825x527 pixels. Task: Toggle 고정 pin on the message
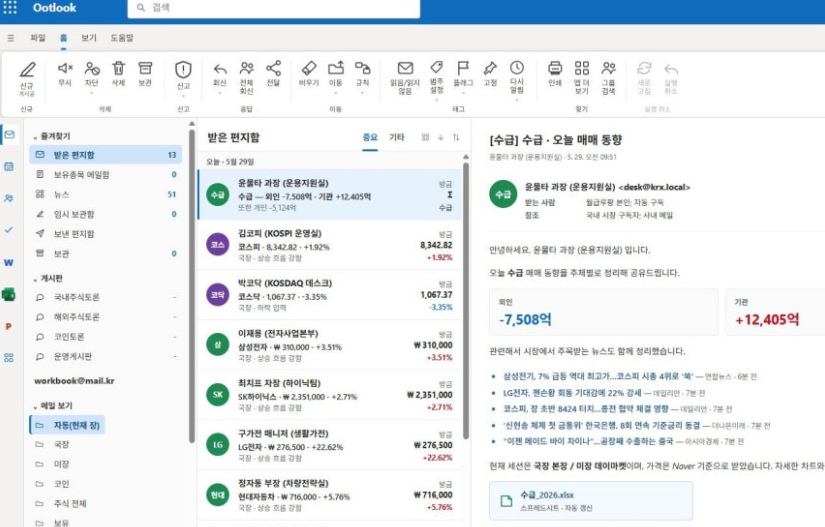(490, 68)
